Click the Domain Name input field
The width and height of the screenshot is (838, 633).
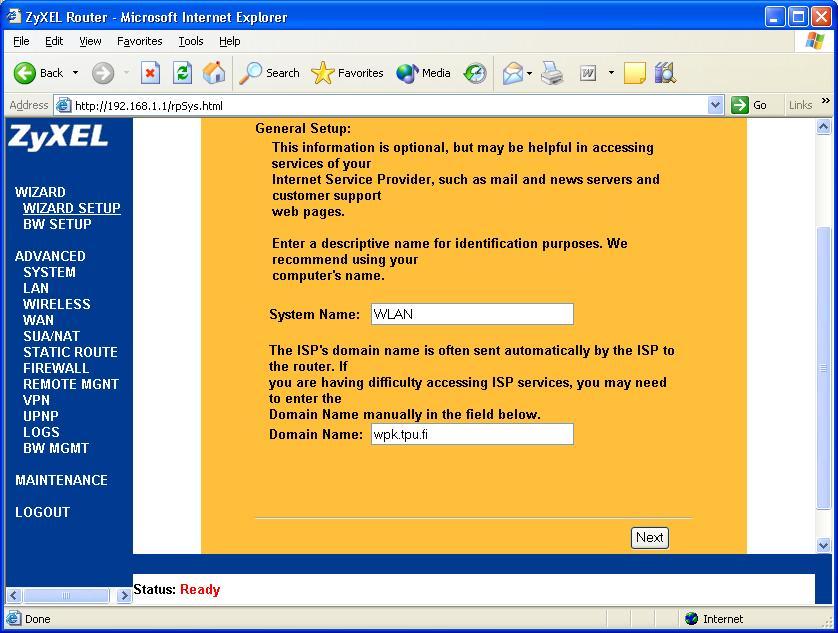[x=472, y=434]
